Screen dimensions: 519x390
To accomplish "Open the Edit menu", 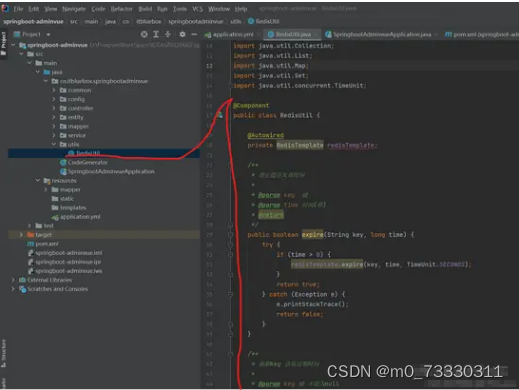I will 33,9.
